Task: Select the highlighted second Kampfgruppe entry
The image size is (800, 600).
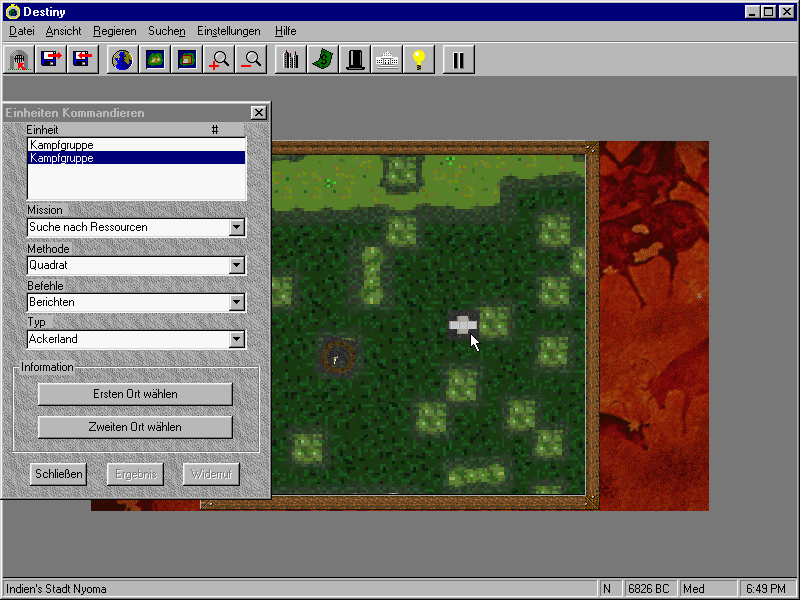Action: (137, 158)
